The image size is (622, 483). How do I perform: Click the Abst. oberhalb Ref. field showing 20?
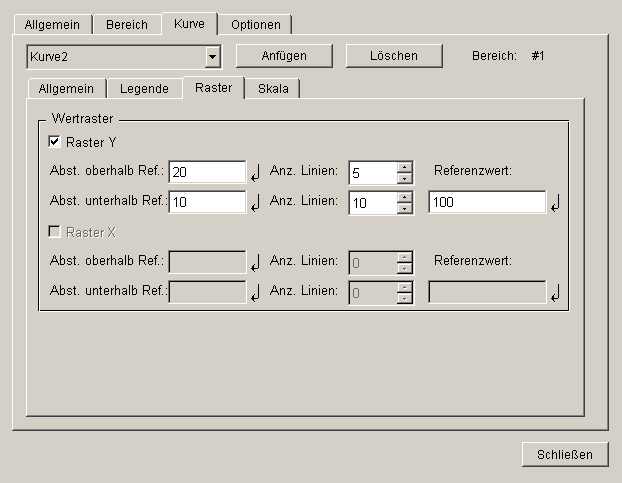pyautogui.click(x=207, y=172)
